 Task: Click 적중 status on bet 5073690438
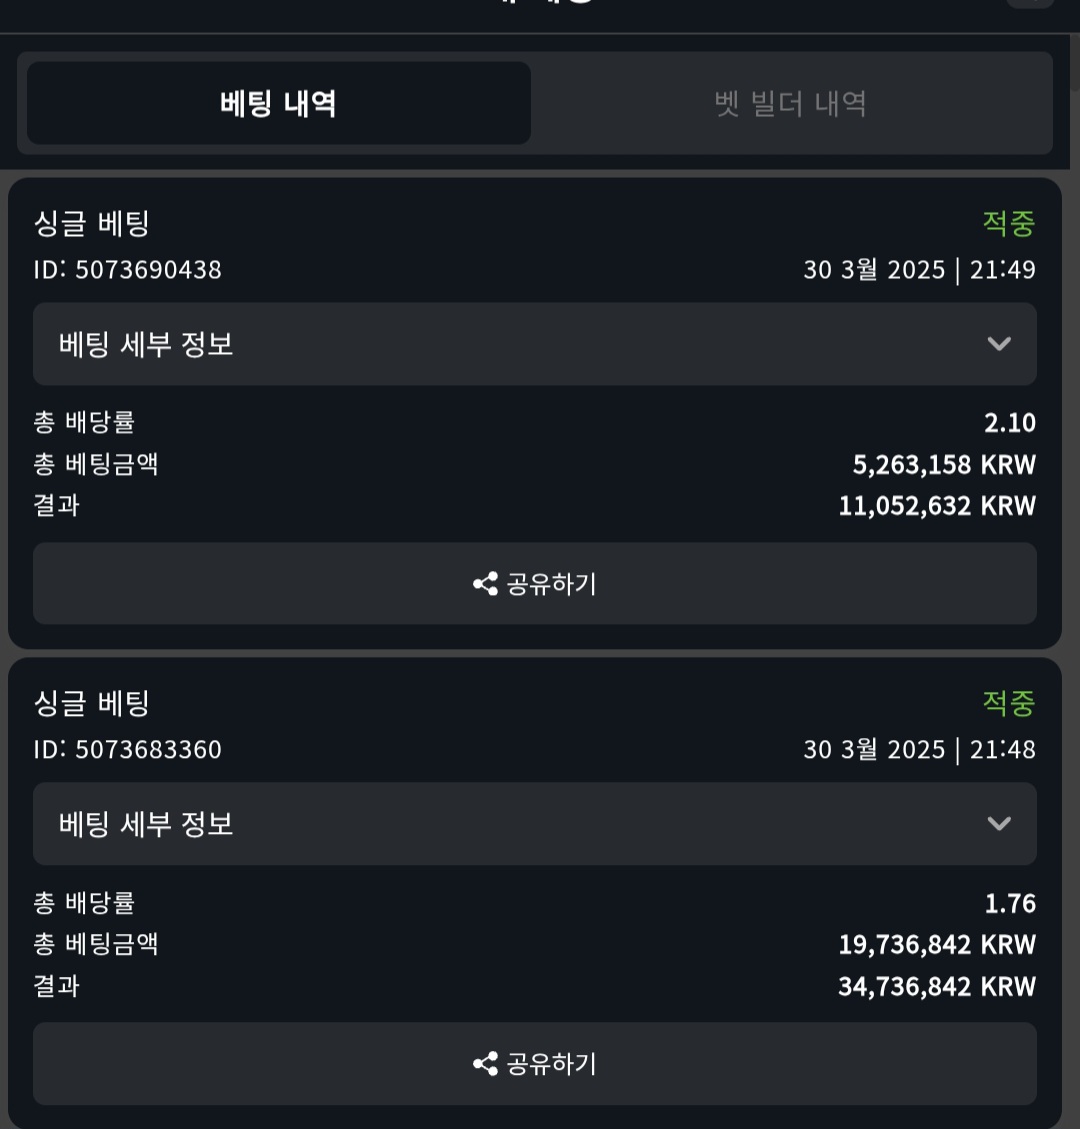point(1008,223)
